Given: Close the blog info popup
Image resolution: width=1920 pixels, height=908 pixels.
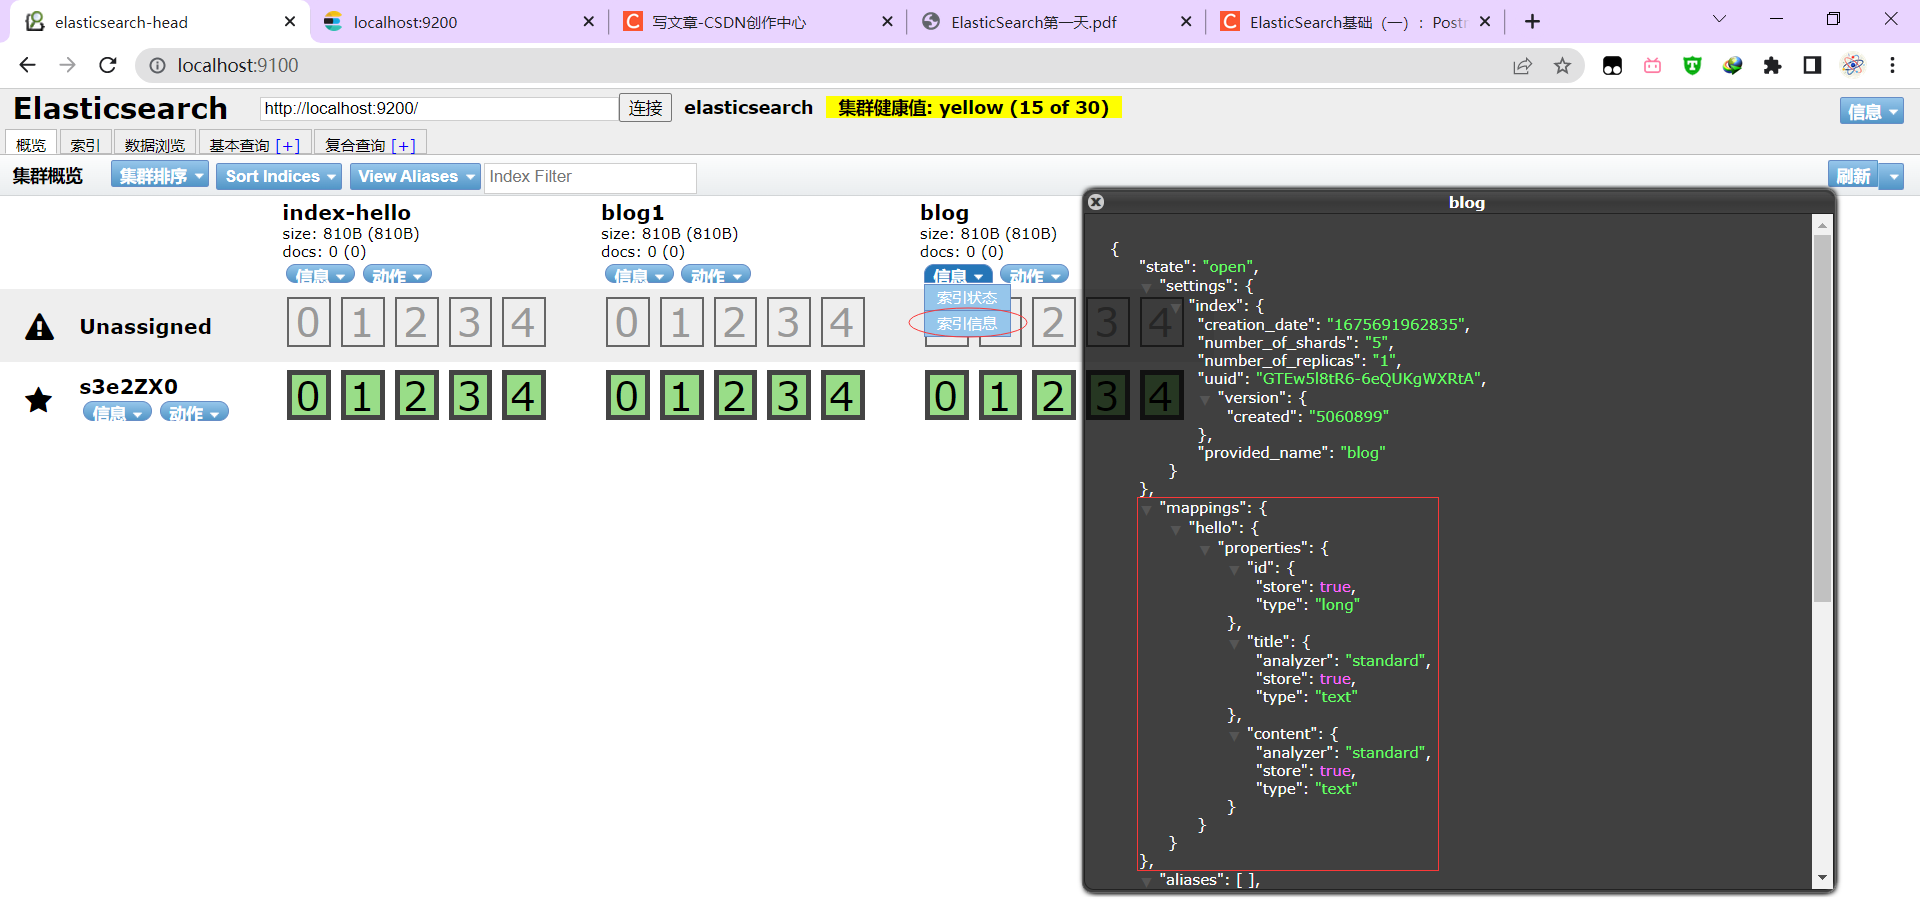Looking at the screenshot, I should point(1096,202).
